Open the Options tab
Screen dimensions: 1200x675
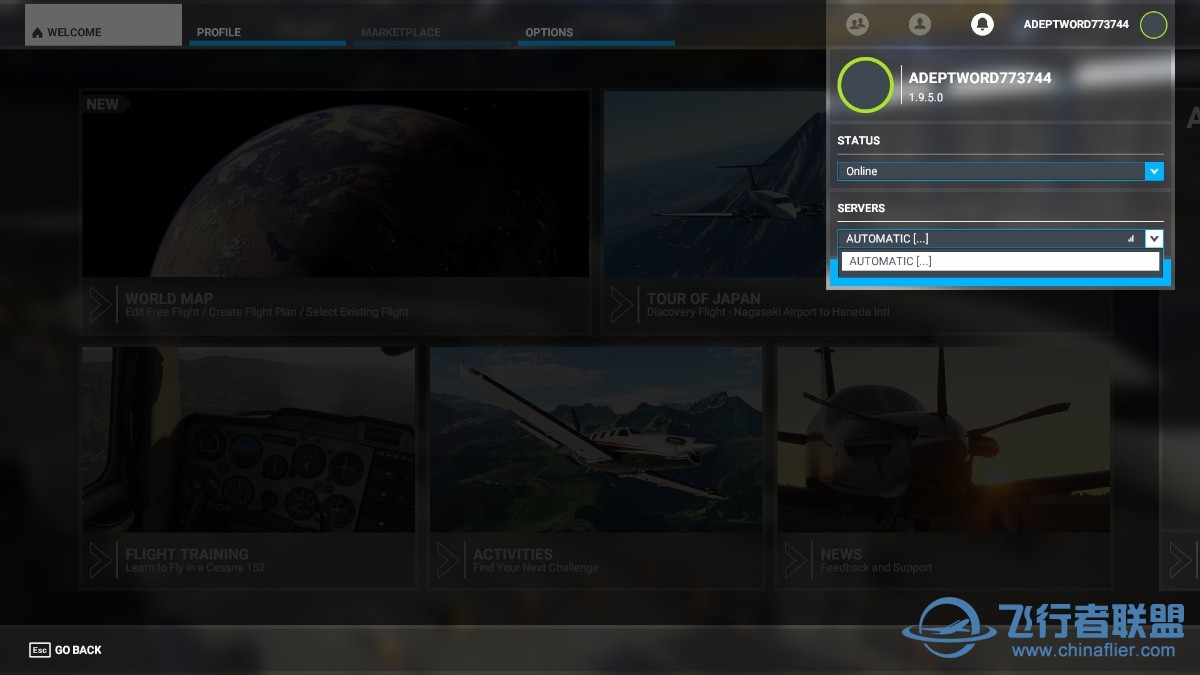click(597, 32)
